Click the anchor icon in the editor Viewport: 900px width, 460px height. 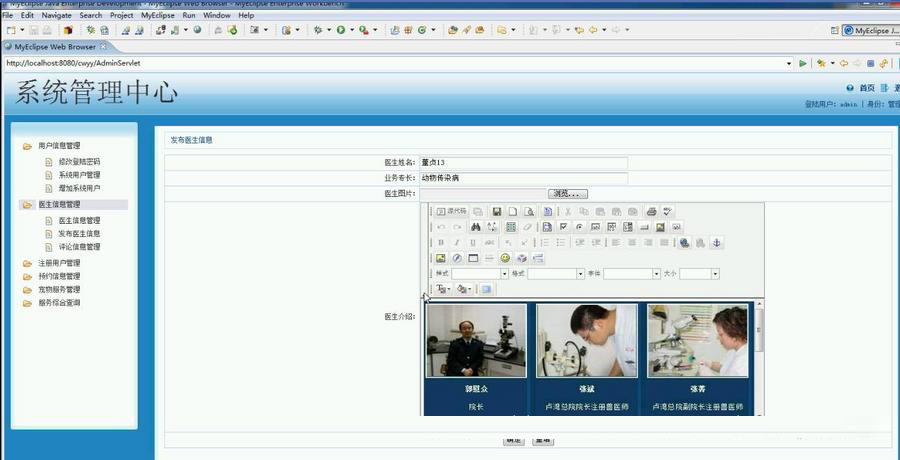tap(716, 243)
